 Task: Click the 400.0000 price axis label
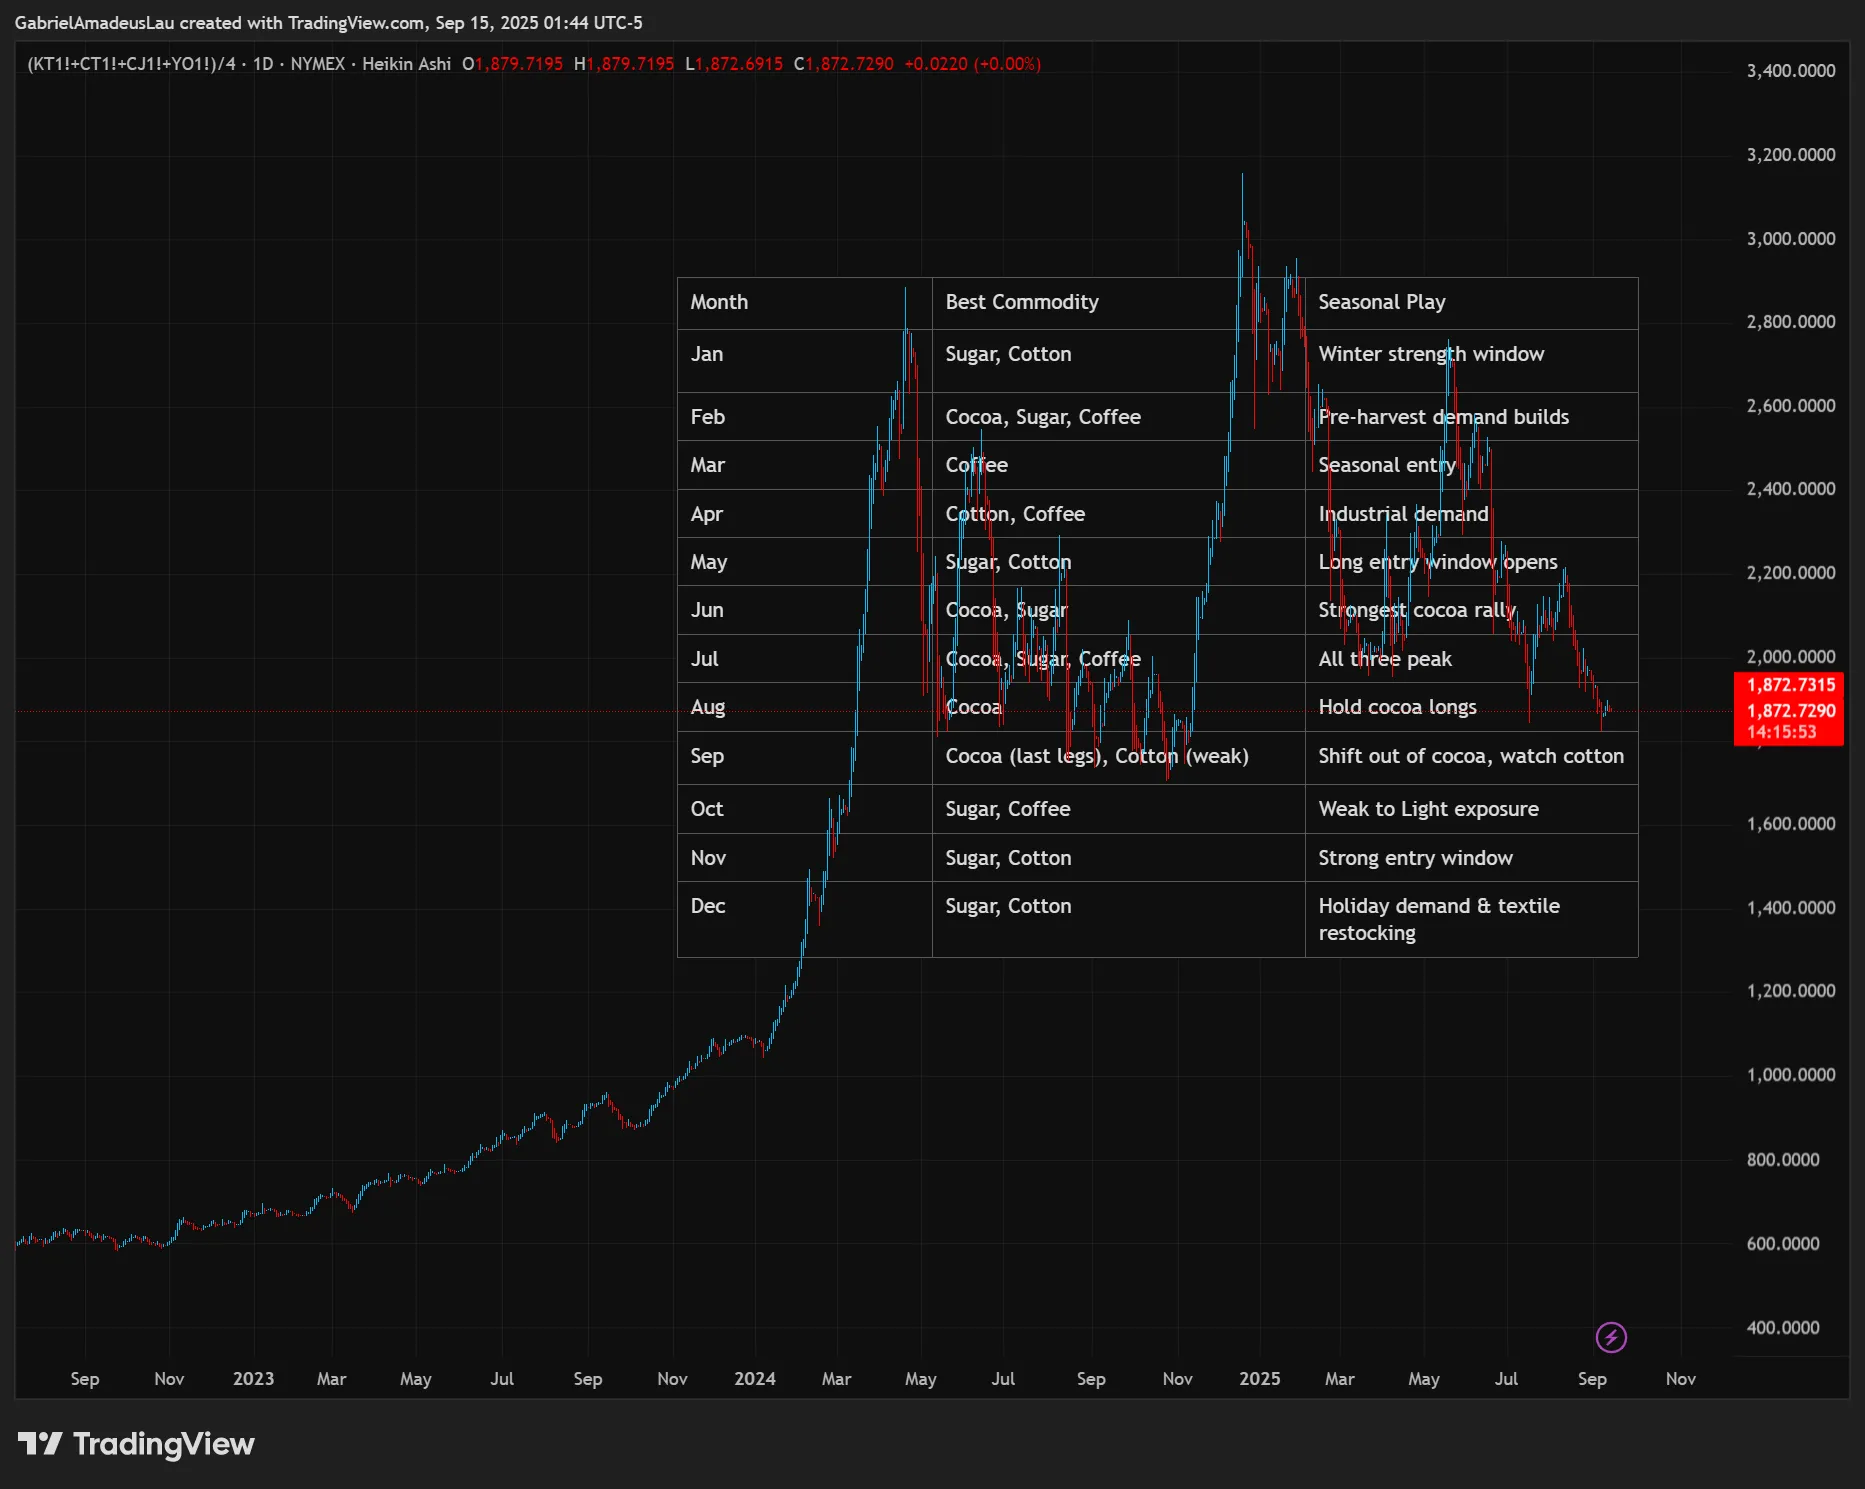coord(1783,1328)
